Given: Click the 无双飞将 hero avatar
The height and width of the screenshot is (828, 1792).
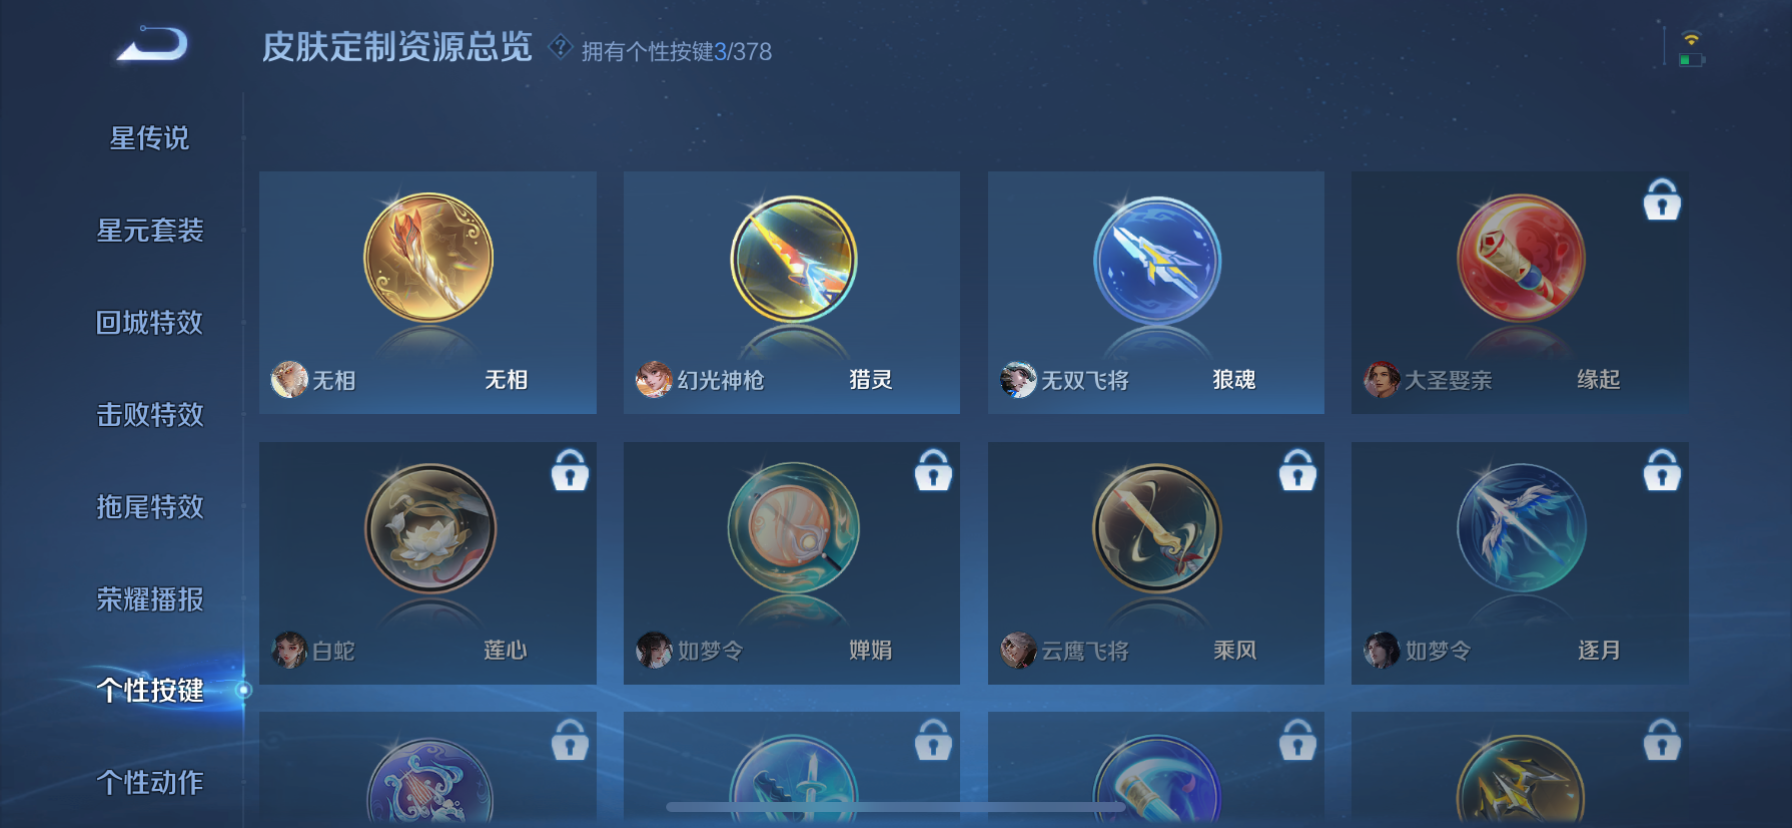Looking at the screenshot, I should [1018, 380].
